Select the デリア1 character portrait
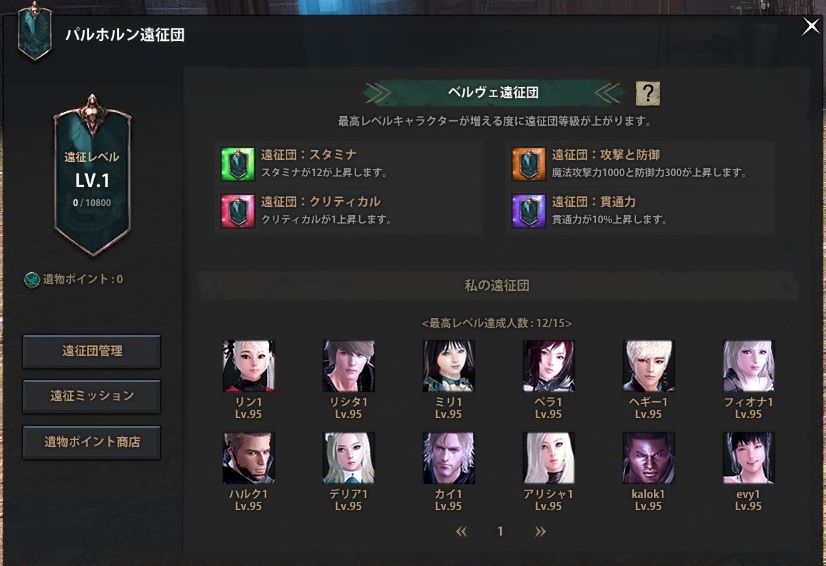 pyautogui.click(x=348, y=458)
